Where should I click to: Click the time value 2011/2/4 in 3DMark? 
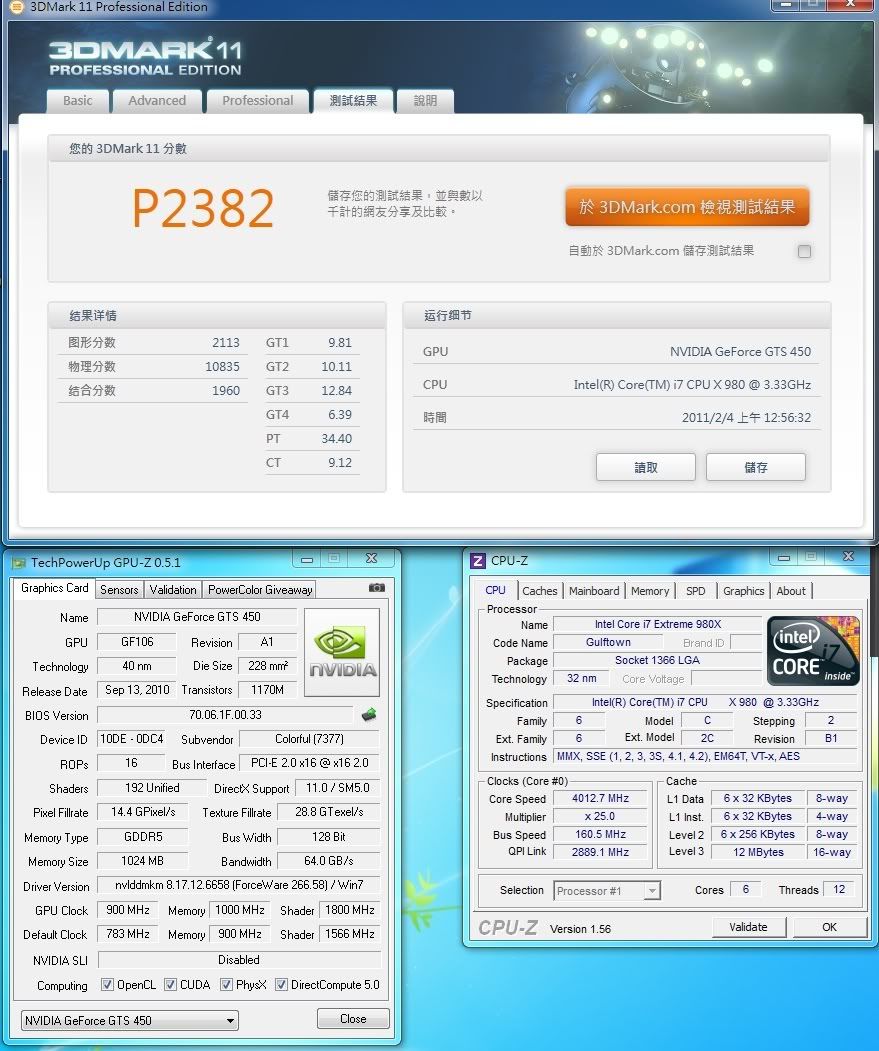(746, 418)
